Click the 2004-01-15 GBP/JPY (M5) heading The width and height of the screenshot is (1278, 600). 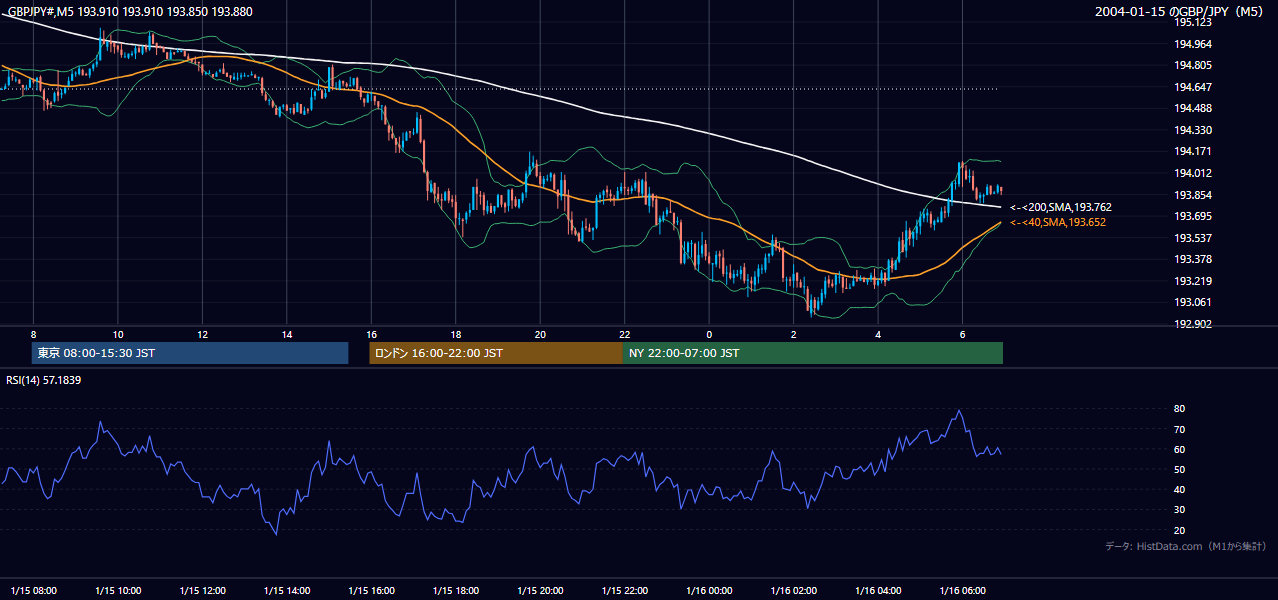[1180, 12]
